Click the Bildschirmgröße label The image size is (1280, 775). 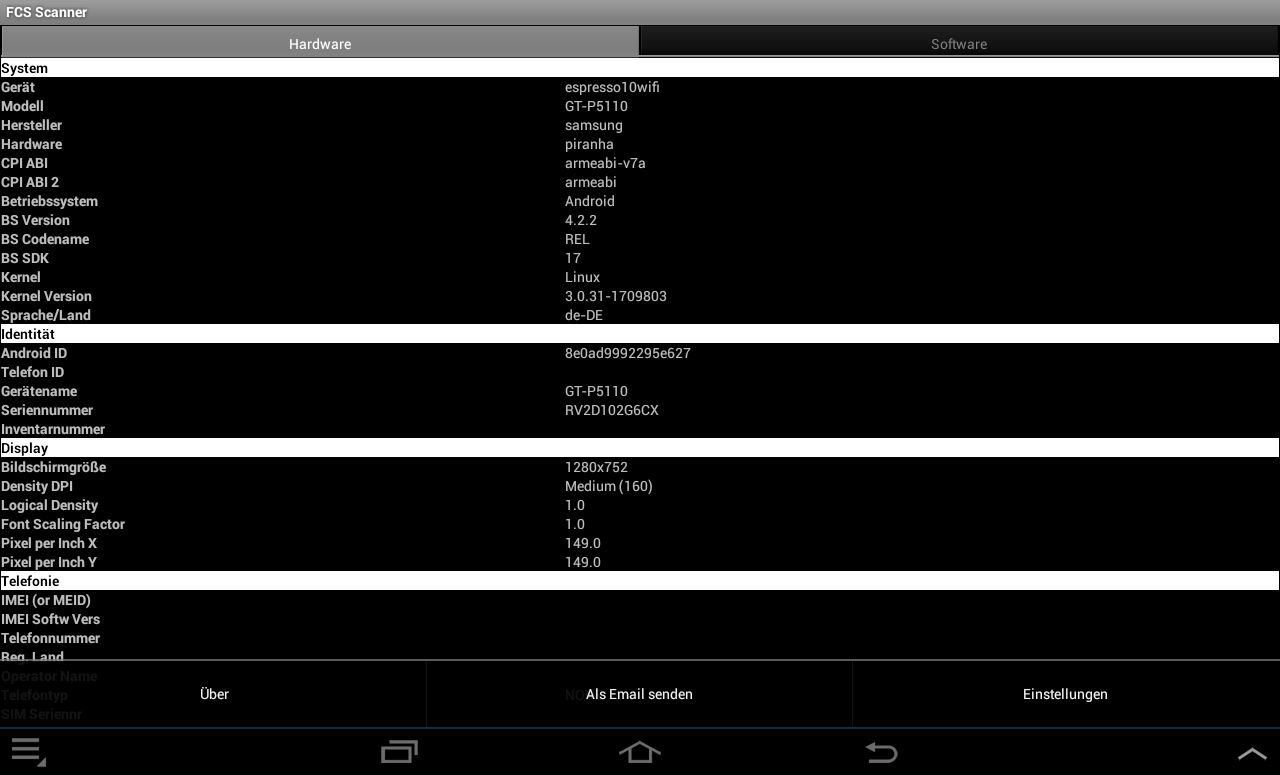click(53, 467)
